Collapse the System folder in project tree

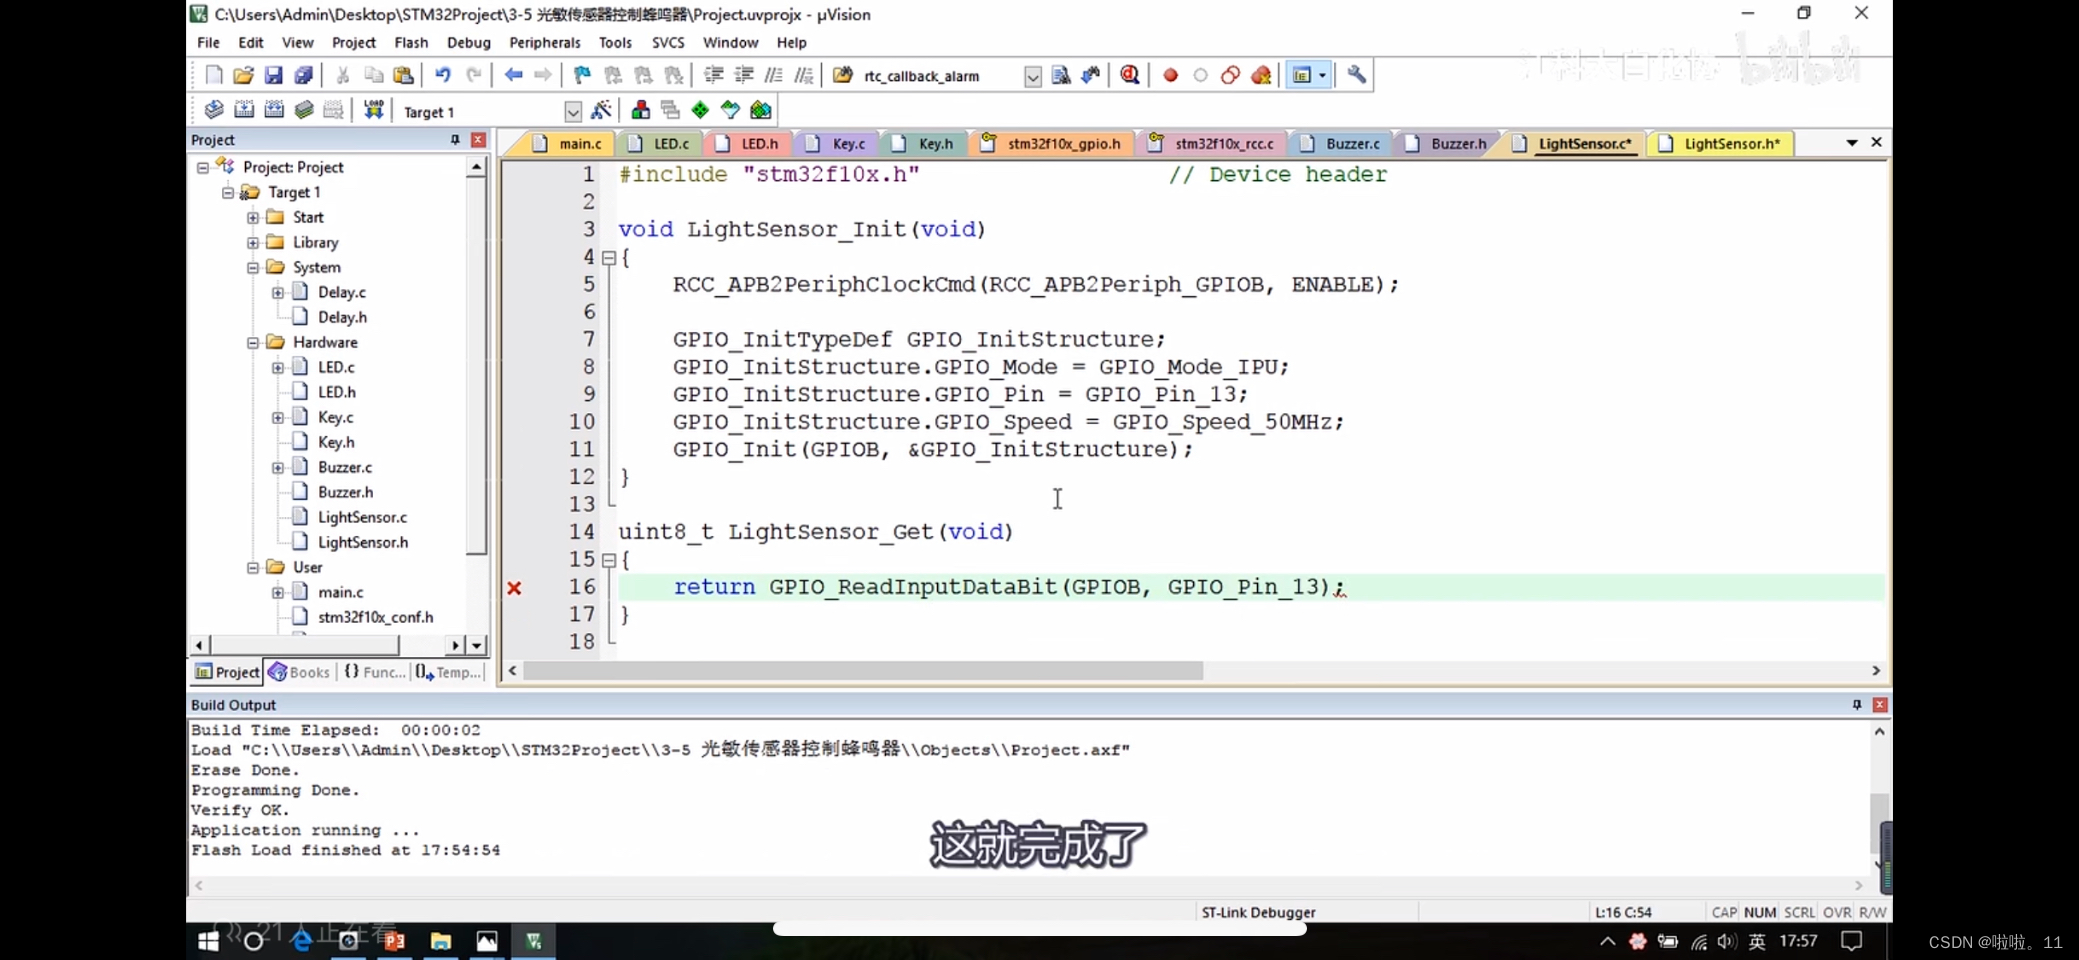253,267
